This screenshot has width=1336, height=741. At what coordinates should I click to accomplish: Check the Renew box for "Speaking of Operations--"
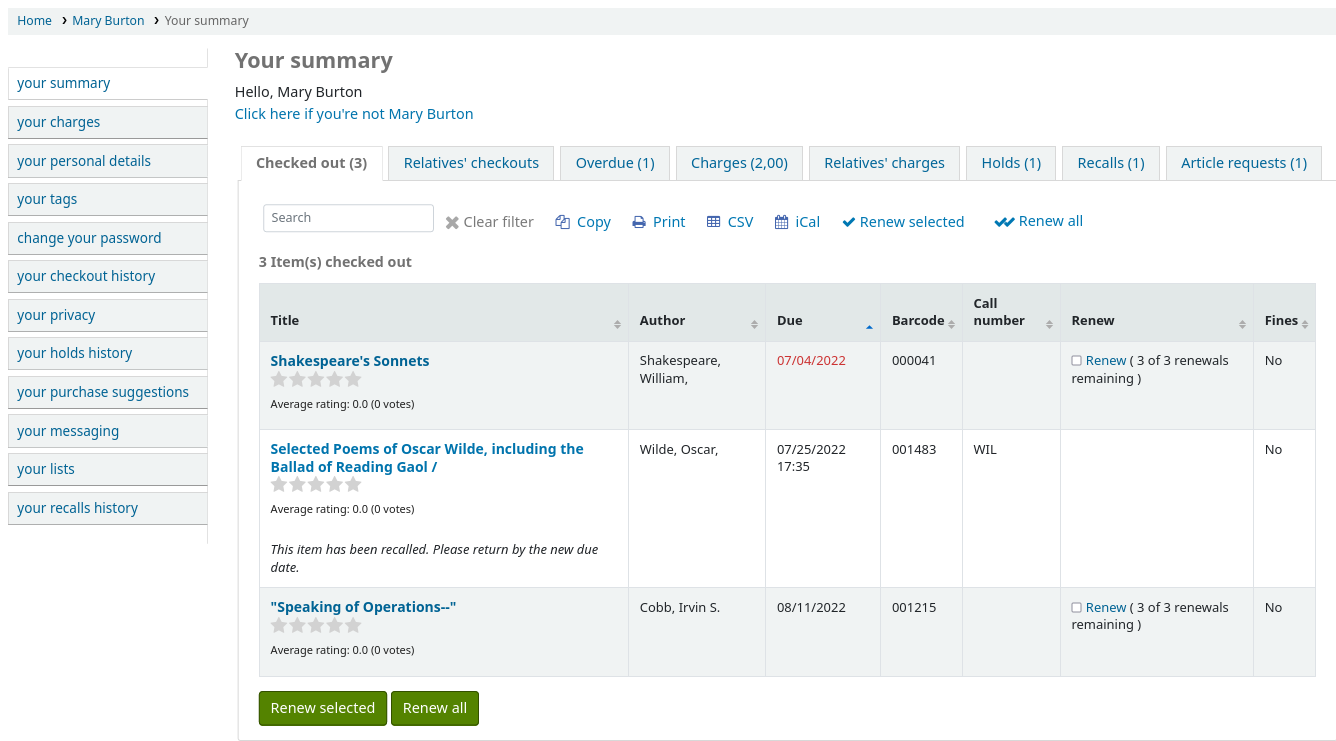coord(1076,607)
